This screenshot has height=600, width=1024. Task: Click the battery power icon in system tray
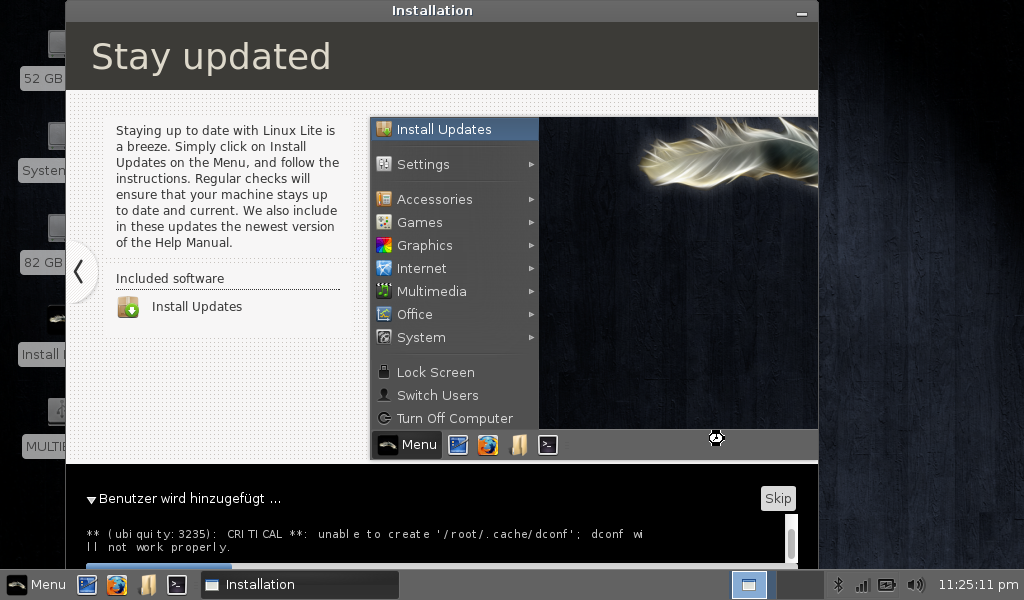[x=888, y=585]
